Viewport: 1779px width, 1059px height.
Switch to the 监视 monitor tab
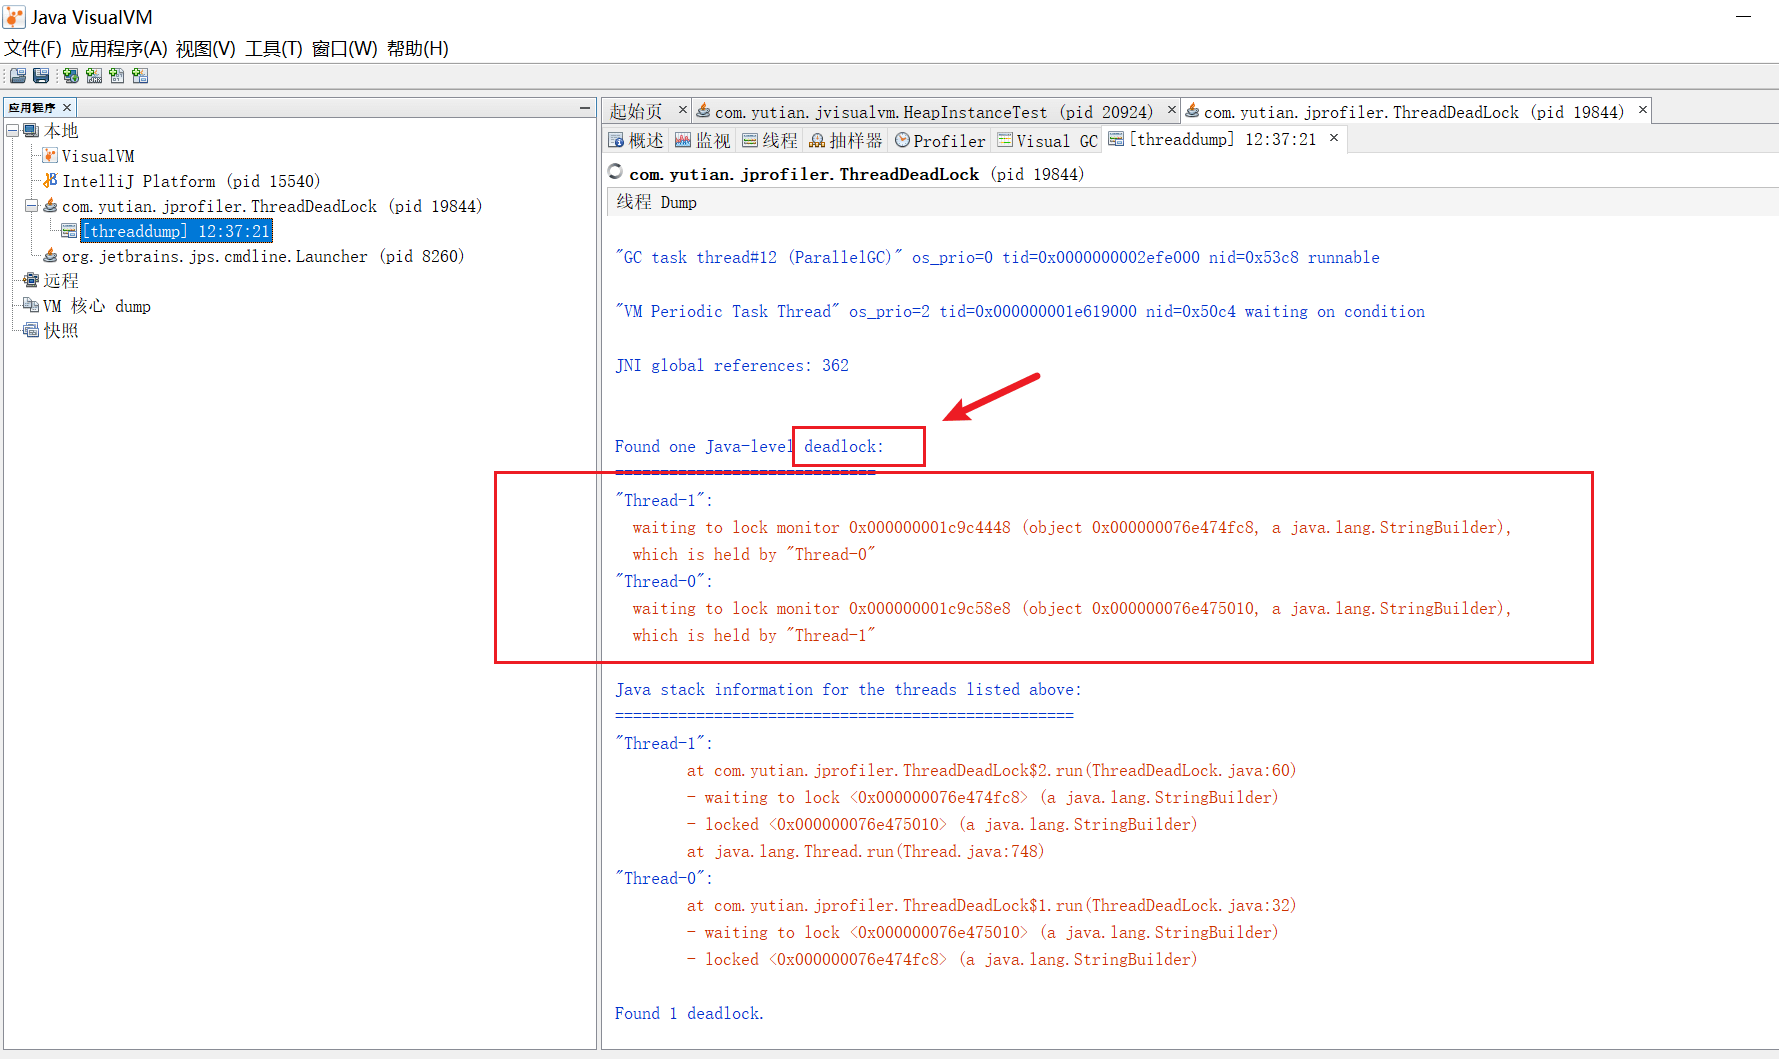(703, 141)
